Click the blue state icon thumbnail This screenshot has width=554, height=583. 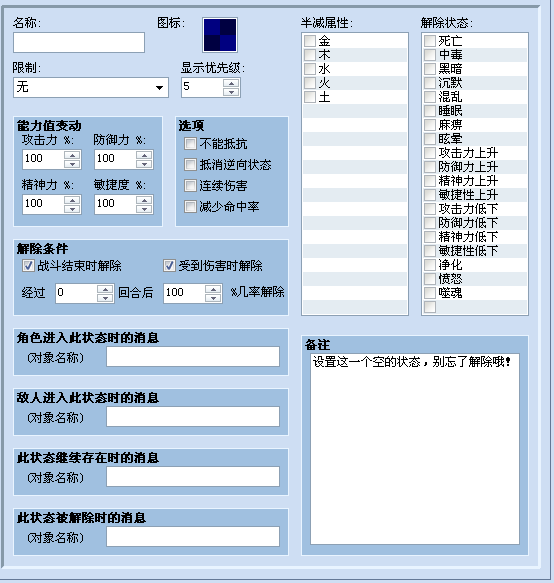(220, 35)
